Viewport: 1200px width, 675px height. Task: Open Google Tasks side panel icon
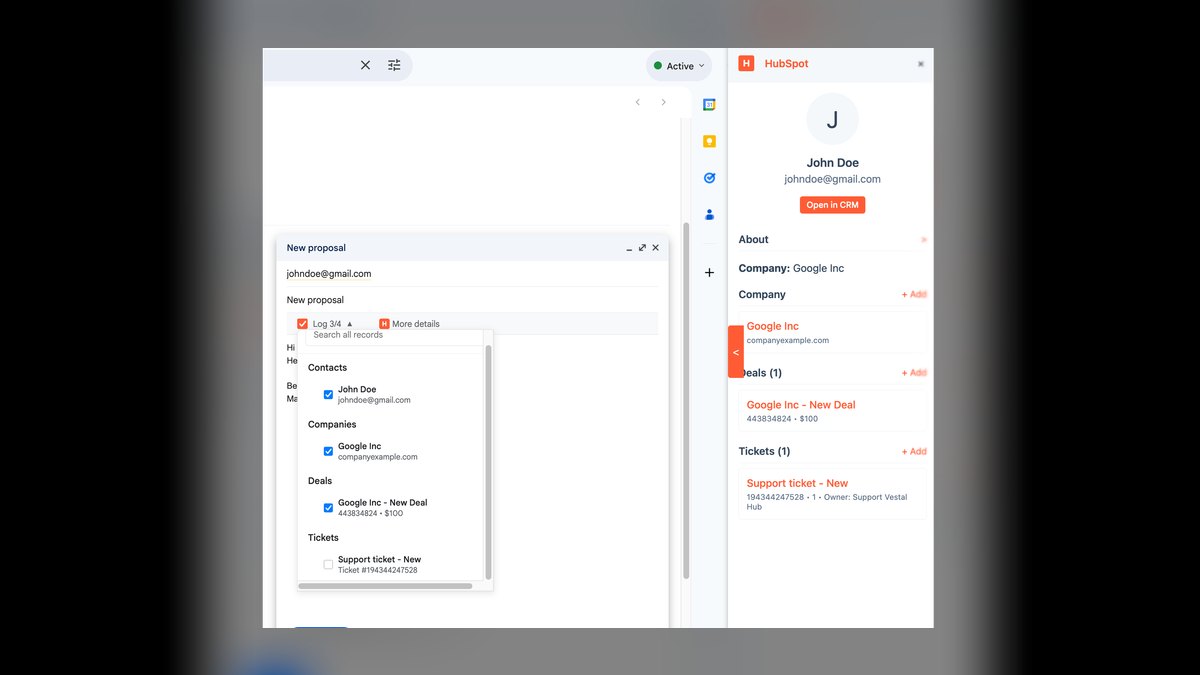[709, 178]
